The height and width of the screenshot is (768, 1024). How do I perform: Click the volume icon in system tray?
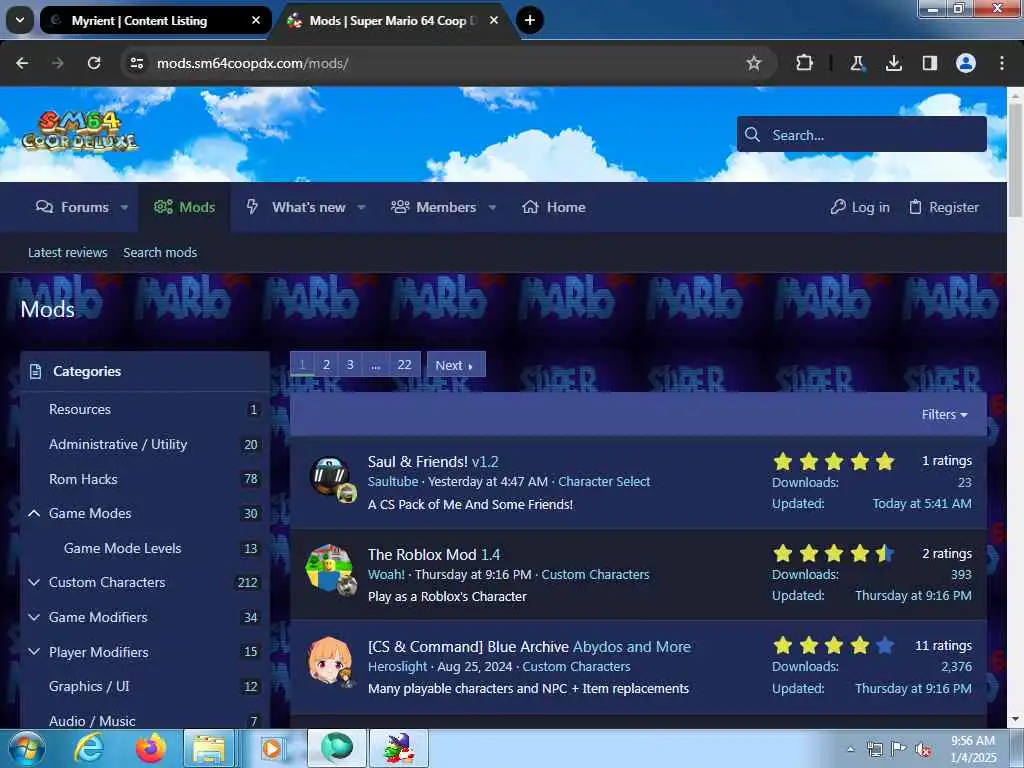[923, 750]
